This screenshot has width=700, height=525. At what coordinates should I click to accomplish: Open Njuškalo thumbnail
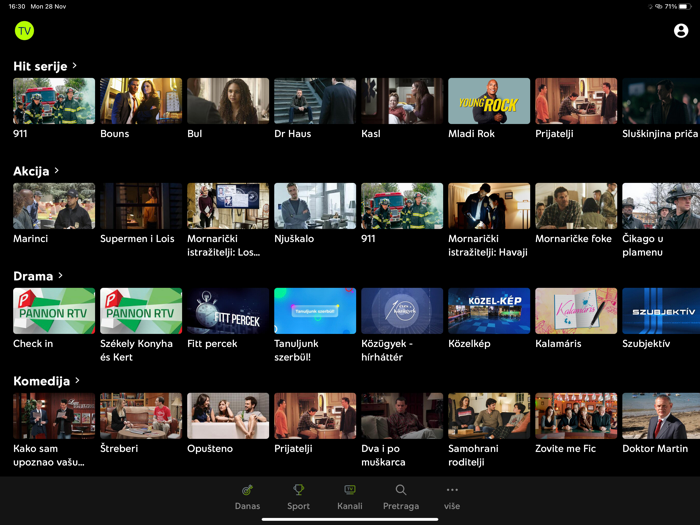pyautogui.click(x=315, y=206)
